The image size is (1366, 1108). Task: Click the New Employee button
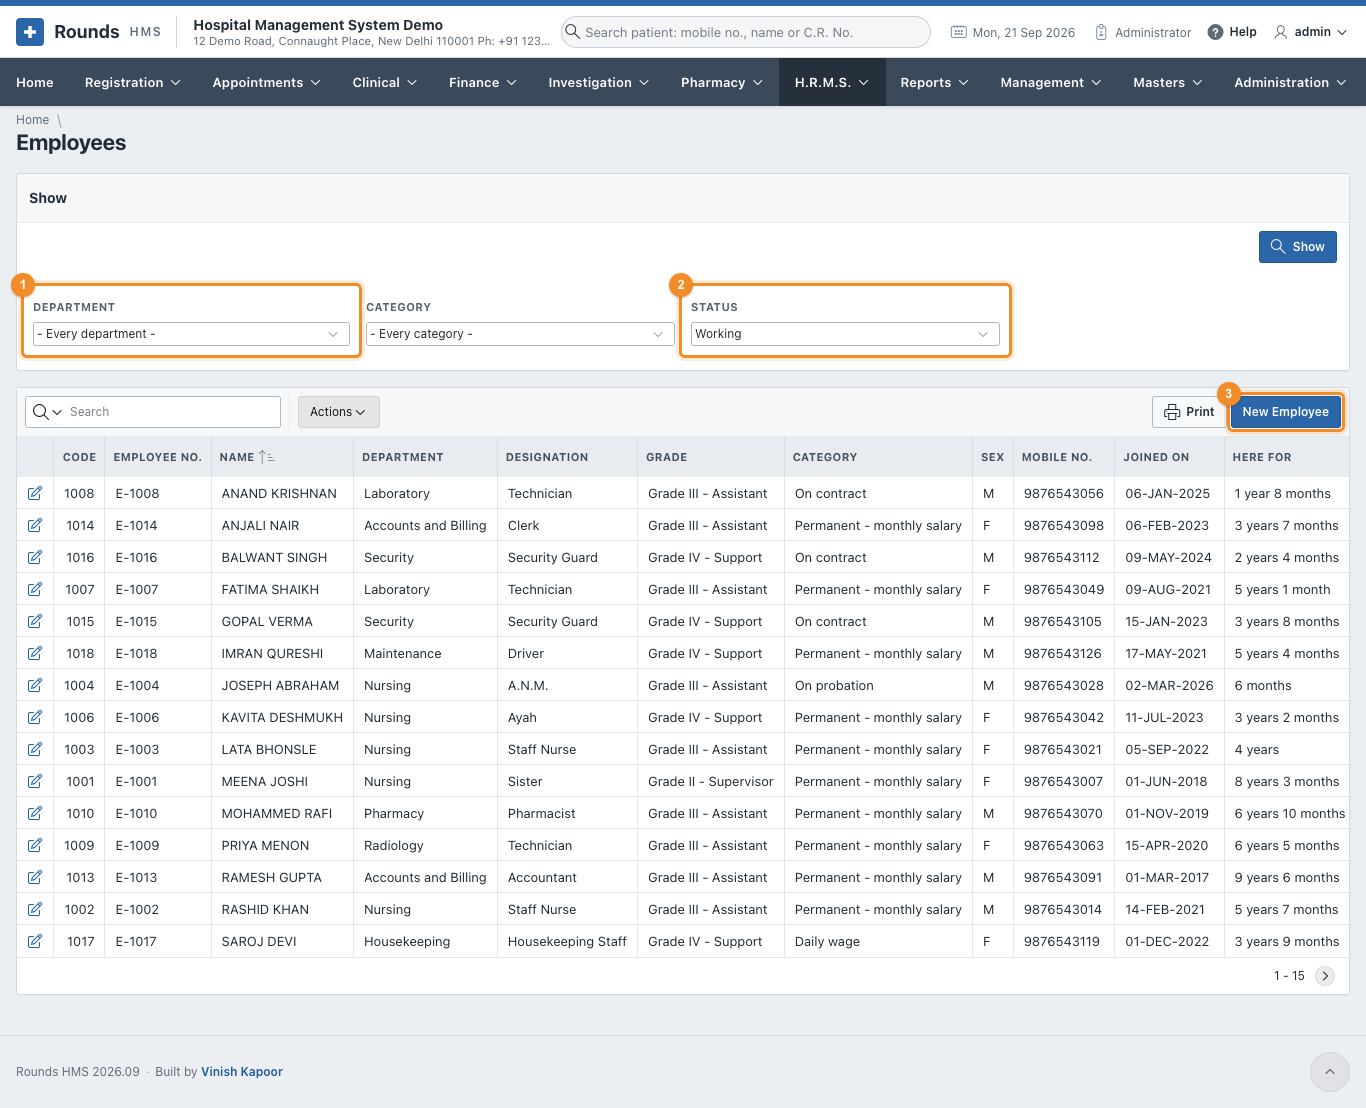[x=1286, y=412]
